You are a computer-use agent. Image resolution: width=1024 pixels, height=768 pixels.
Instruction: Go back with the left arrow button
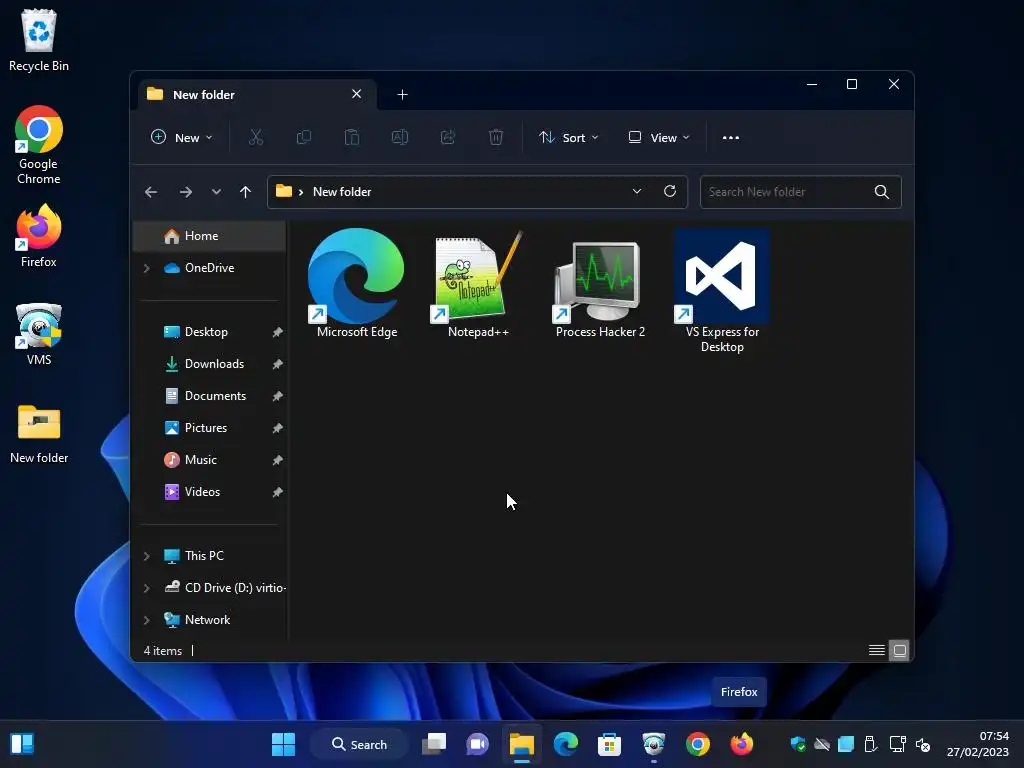pyautogui.click(x=151, y=192)
